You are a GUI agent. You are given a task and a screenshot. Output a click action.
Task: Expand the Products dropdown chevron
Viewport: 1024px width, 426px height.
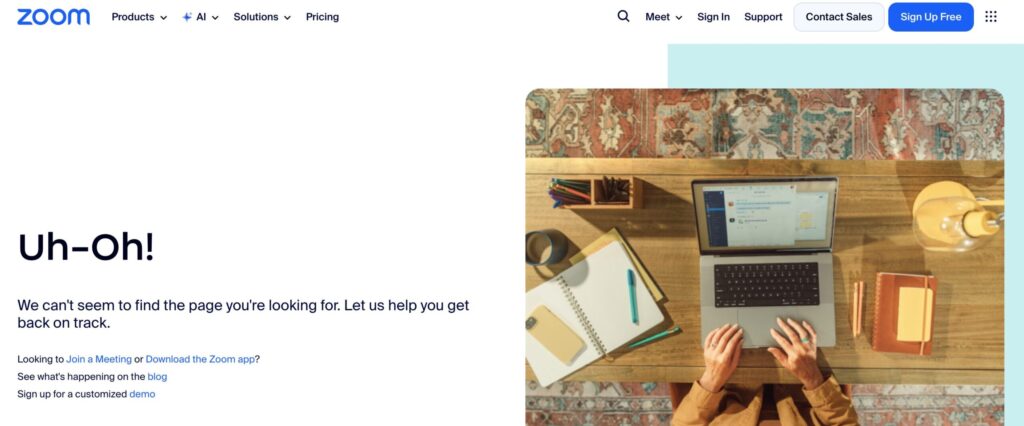163,18
